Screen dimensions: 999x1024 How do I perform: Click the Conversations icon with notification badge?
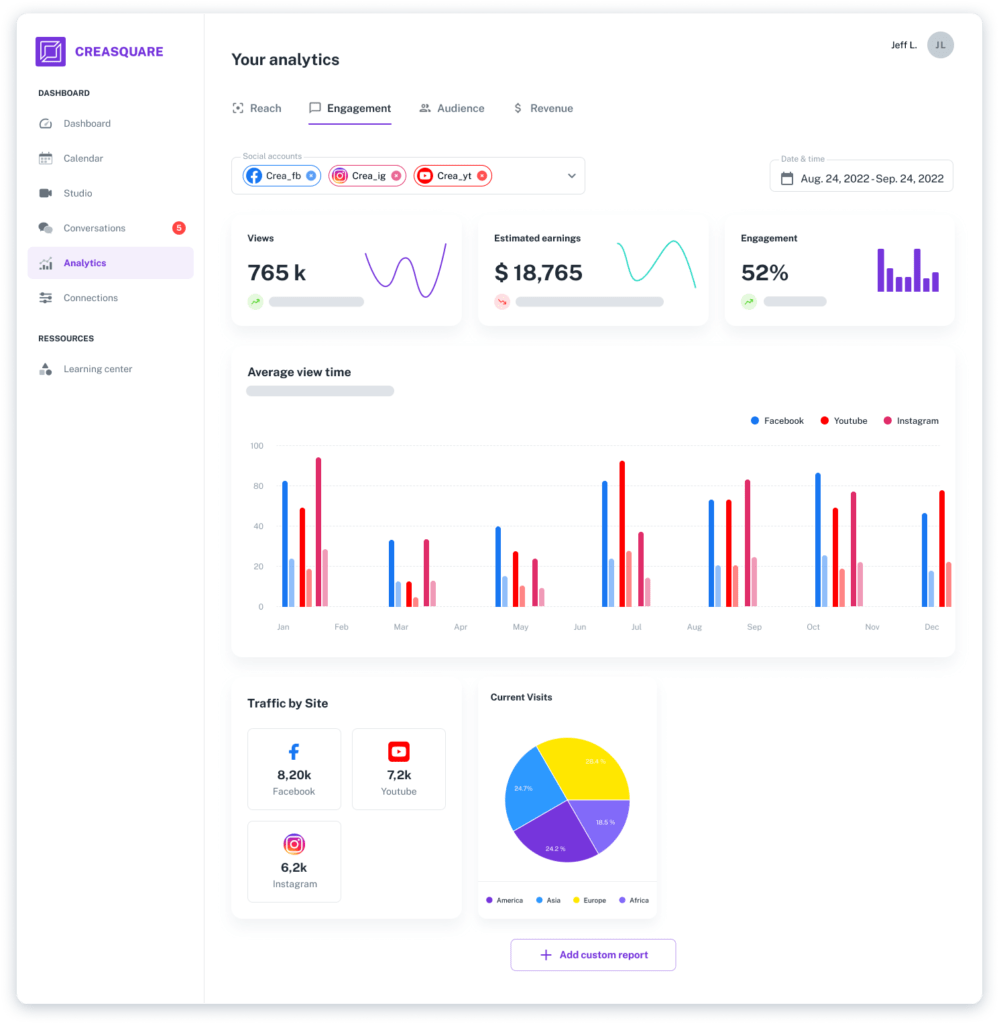pos(47,228)
